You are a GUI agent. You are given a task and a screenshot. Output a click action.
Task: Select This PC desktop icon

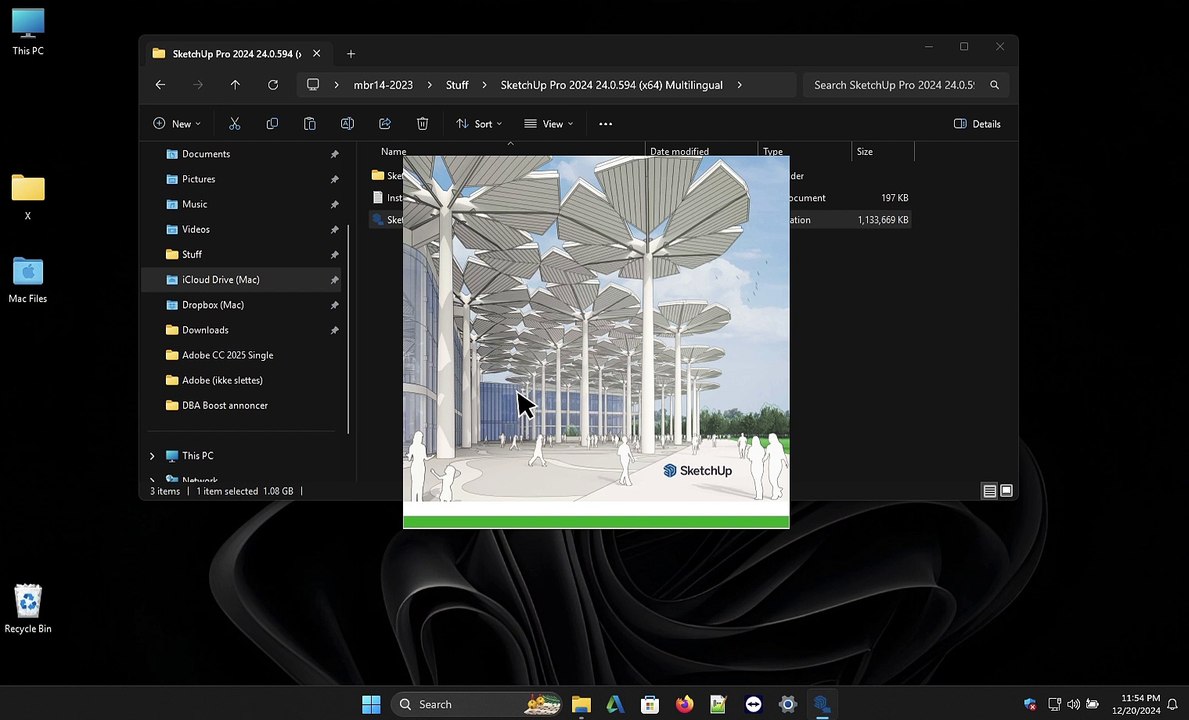coord(28,32)
